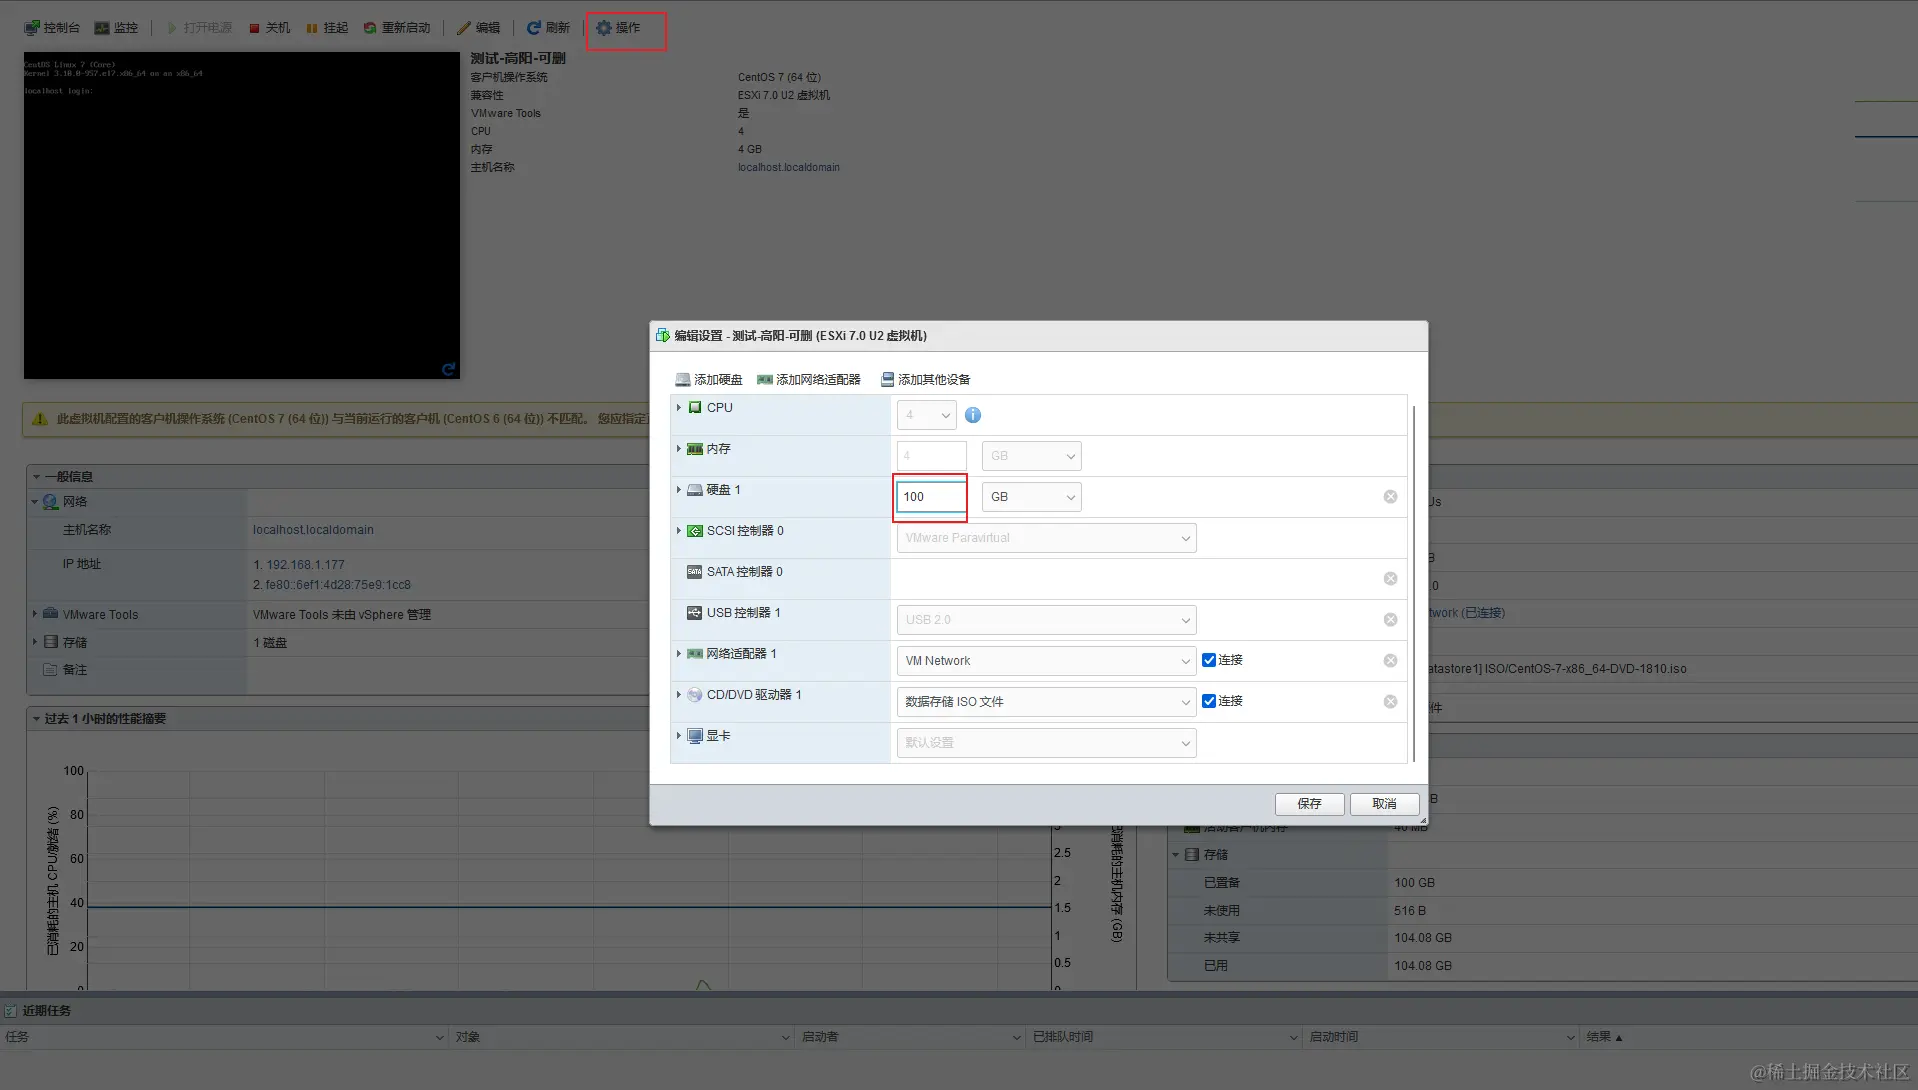This screenshot has width=1918, height=1090.
Task: Expand the 网络适配器 1 row
Action: (x=679, y=653)
